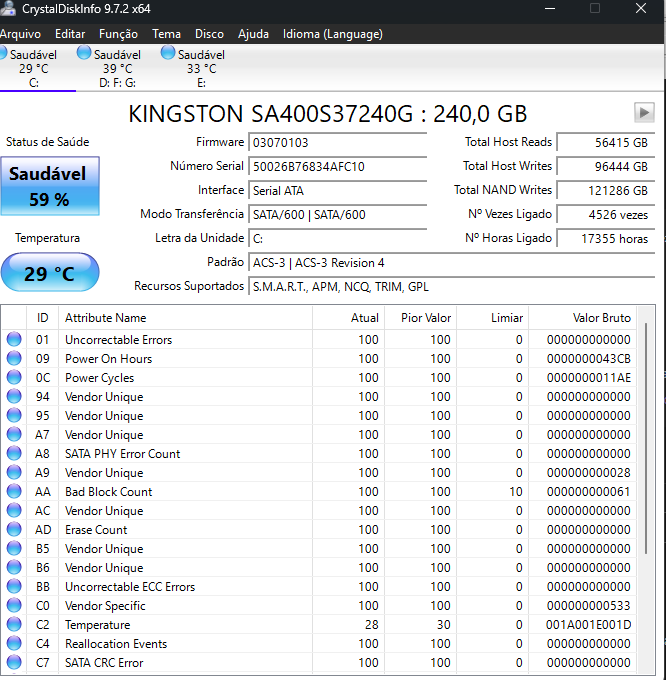The height and width of the screenshot is (680, 666).
Task: Minimize the CrystalDiskInfo window
Action: [x=550, y=8]
